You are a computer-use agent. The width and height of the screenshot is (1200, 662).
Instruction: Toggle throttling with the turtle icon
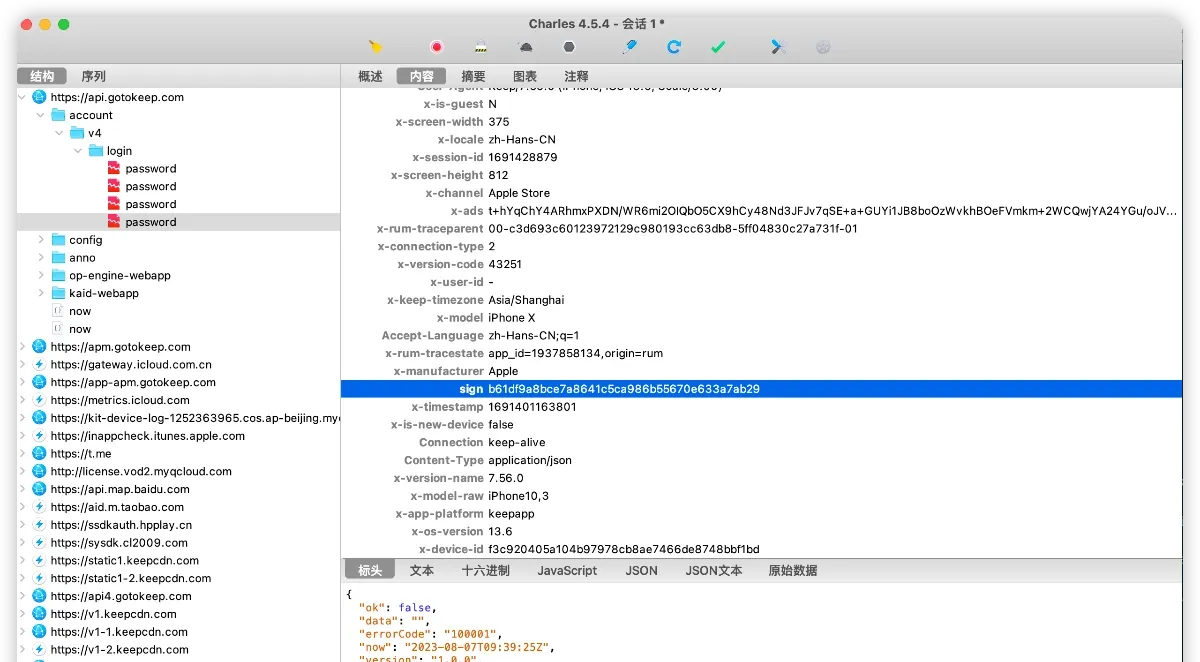(x=525, y=46)
